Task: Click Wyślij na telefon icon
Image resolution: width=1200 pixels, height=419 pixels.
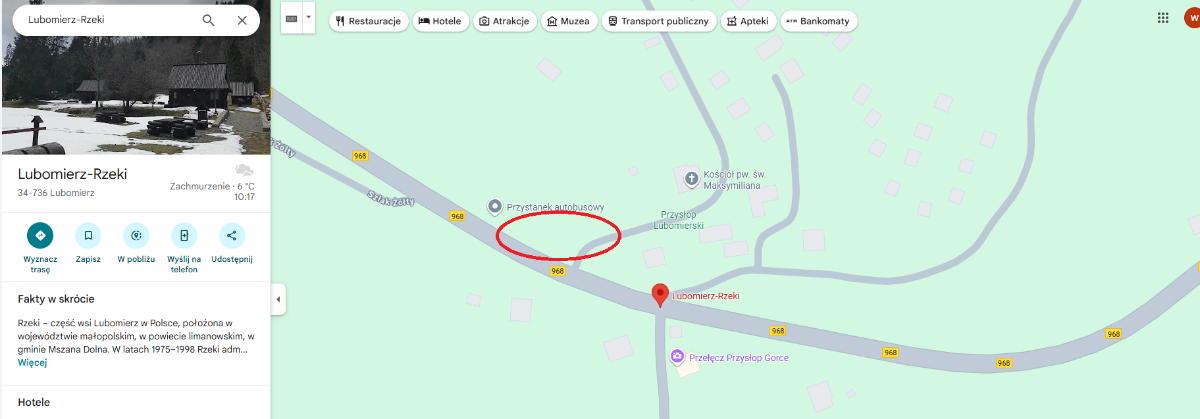Action: click(x=184, y=235)
